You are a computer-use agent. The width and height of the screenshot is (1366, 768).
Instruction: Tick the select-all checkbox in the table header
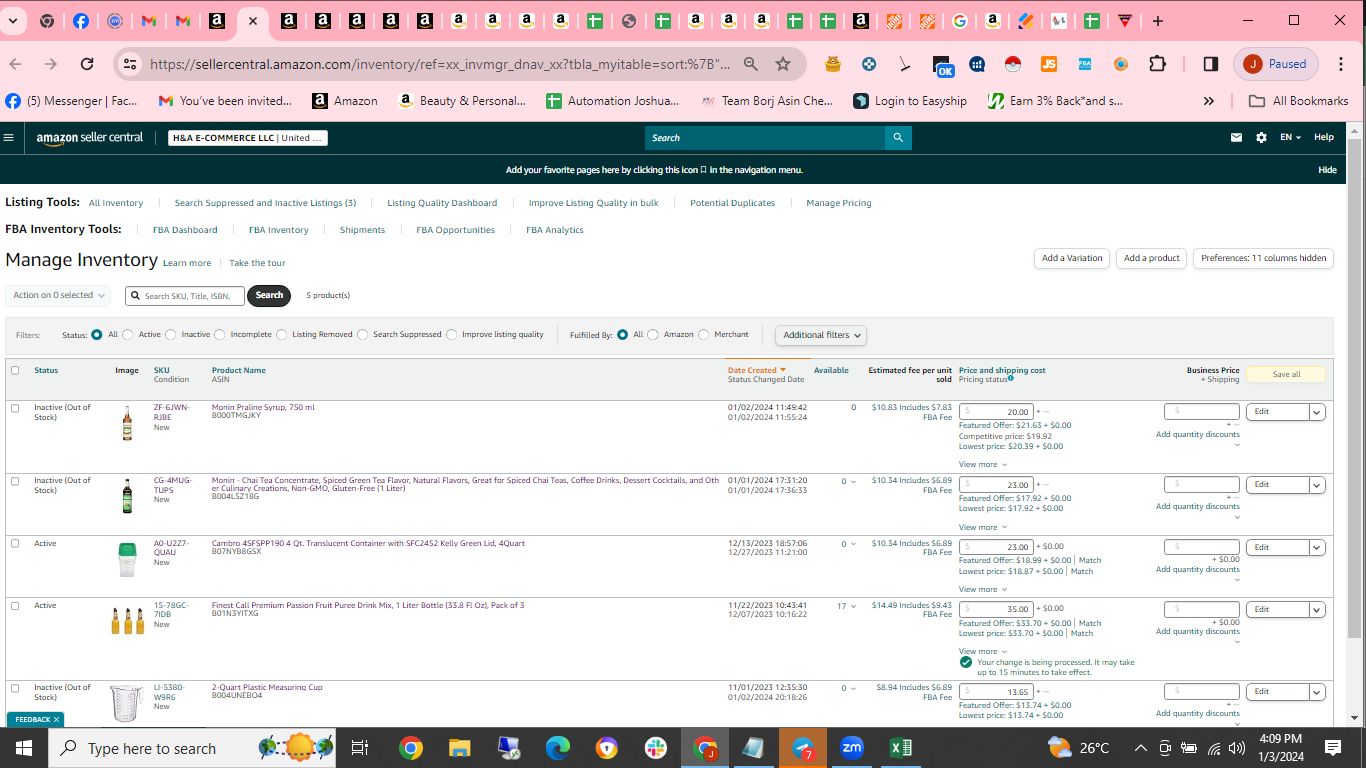15,370
